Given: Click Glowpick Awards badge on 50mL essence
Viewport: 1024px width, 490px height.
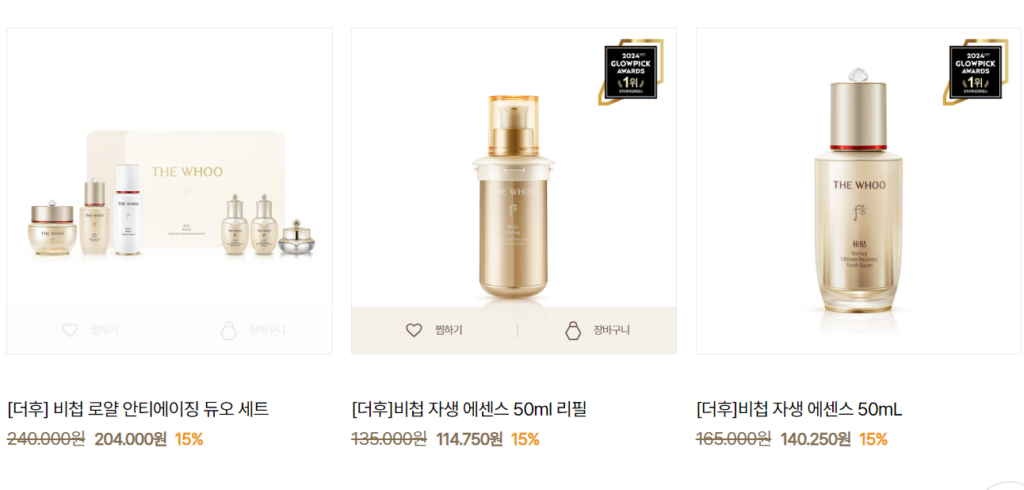Looking at the screenshot, I should 976,71.
